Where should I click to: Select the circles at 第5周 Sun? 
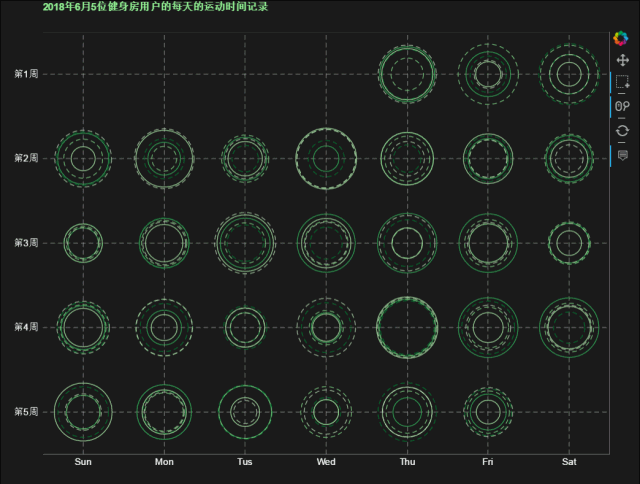[x=83, y=412]
